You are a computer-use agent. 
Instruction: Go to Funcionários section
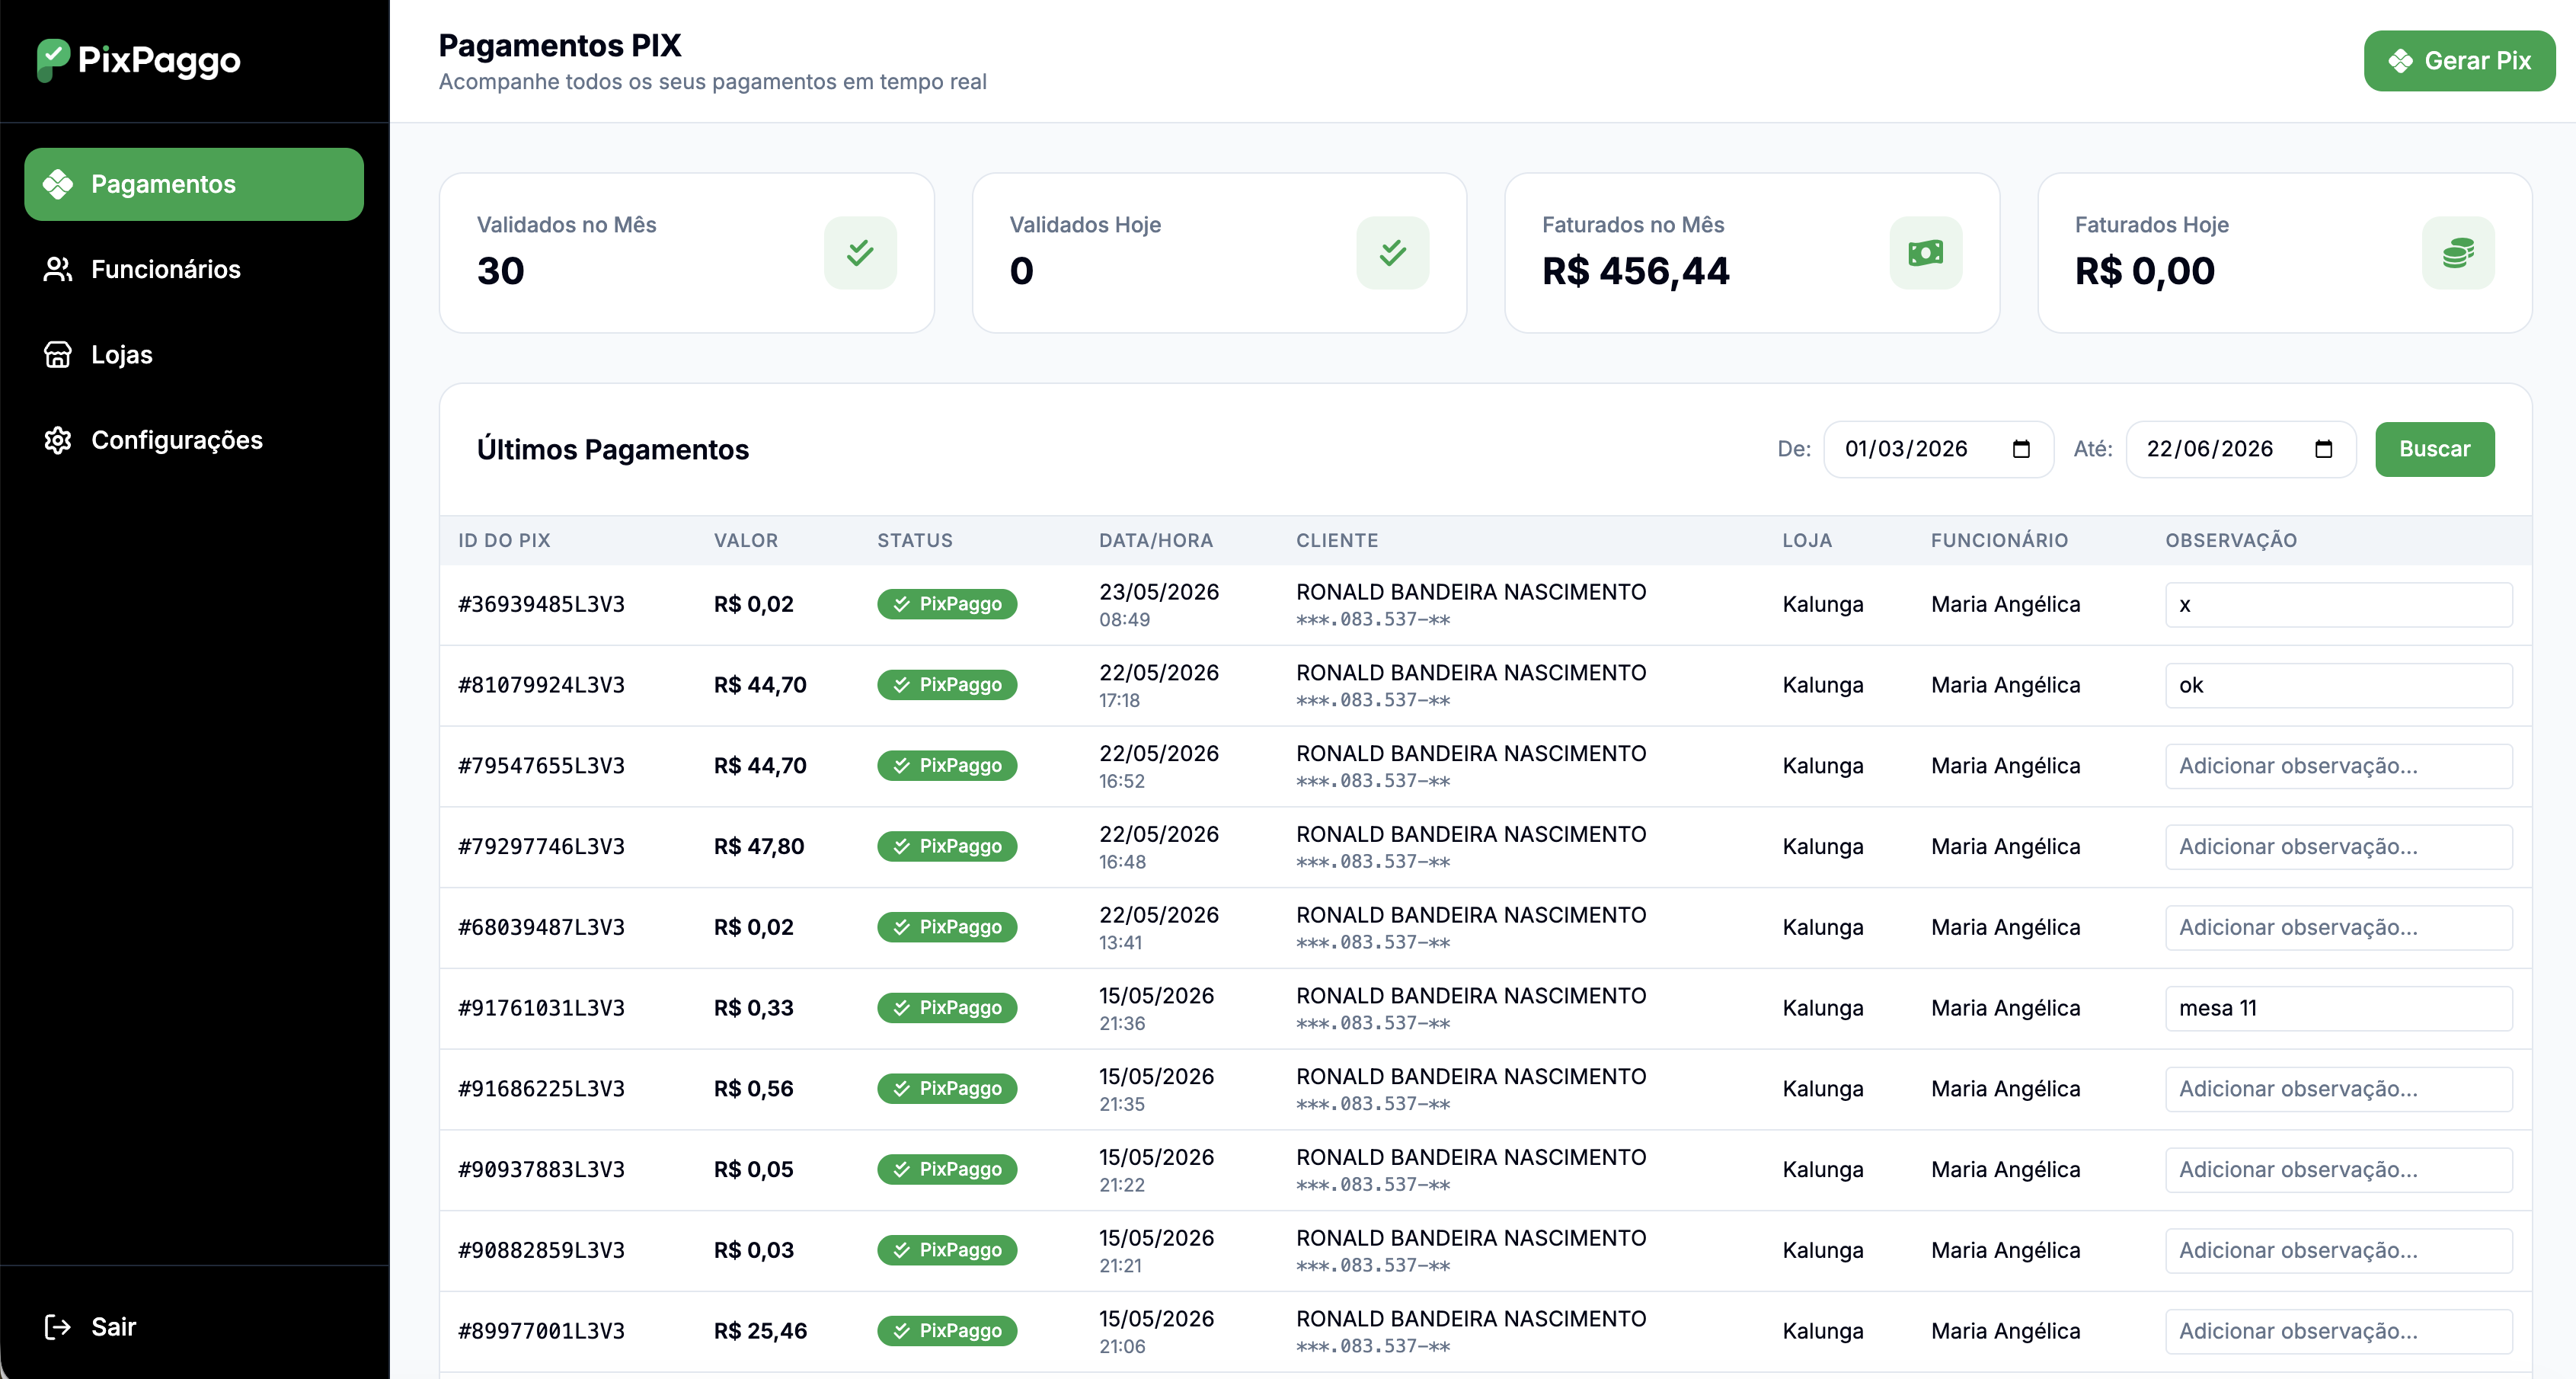point(194,269)
